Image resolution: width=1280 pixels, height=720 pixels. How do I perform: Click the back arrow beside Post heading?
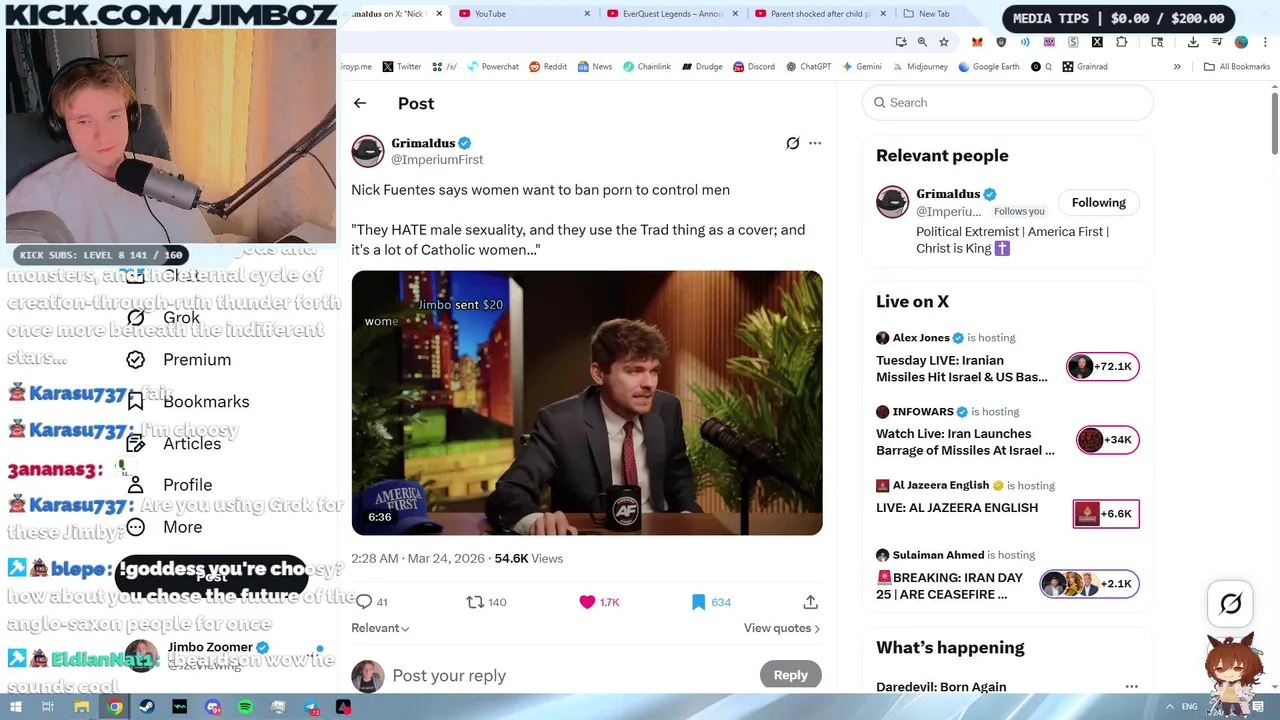pos(360,103)
